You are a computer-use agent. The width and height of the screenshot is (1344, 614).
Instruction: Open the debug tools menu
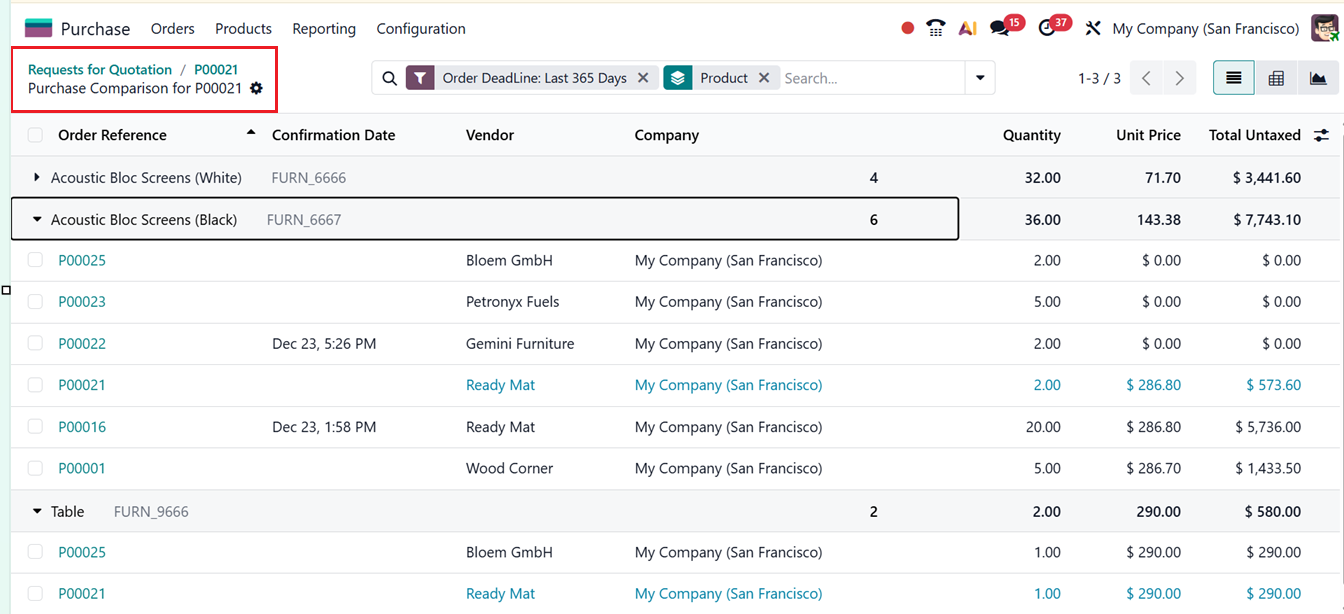click(x=1093, y=27)
